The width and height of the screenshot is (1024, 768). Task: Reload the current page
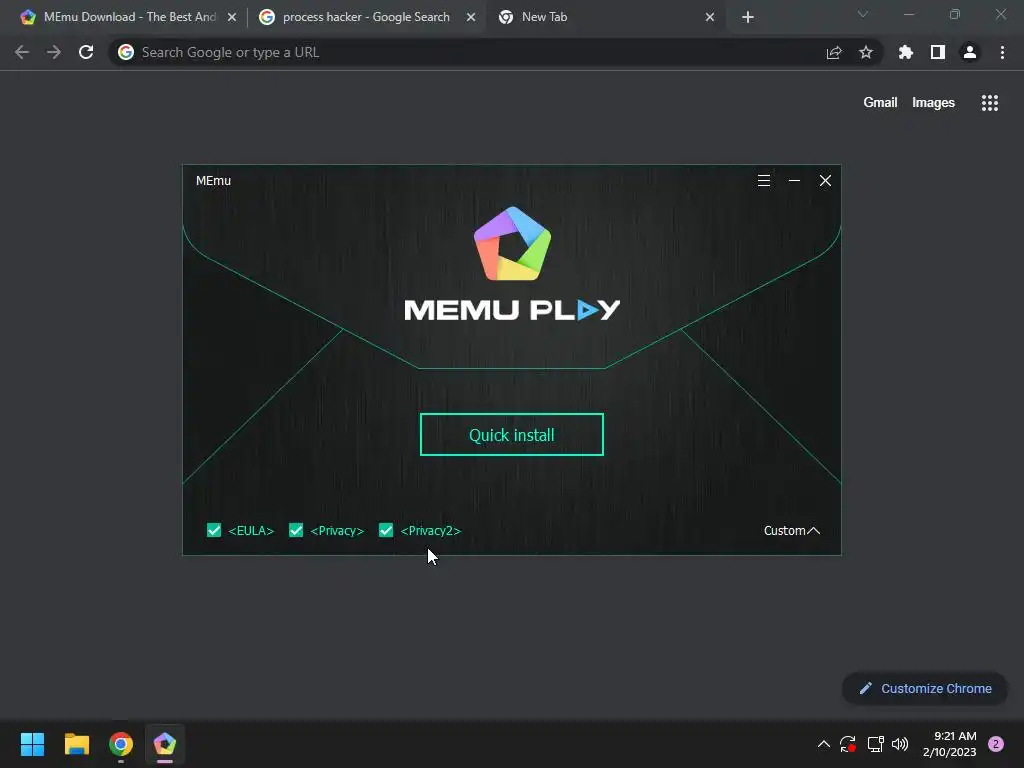pos(86,52)
